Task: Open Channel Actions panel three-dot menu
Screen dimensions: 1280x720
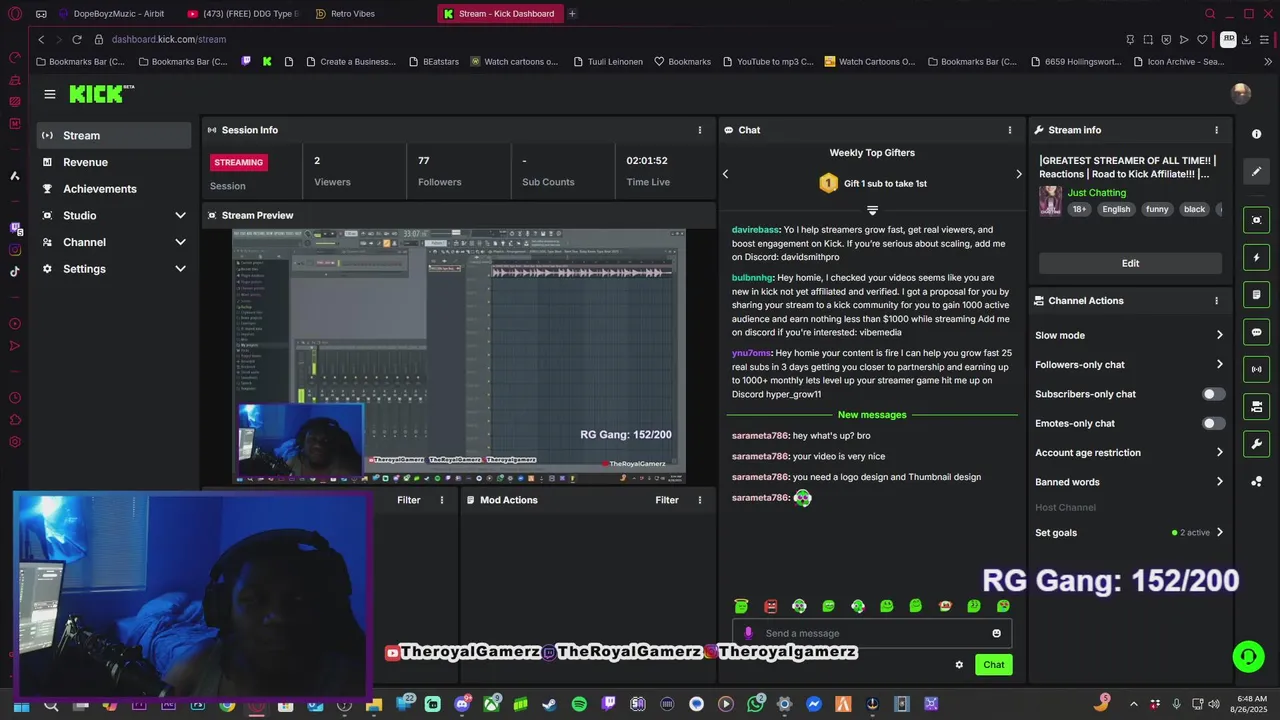Action: [1216, 301]
